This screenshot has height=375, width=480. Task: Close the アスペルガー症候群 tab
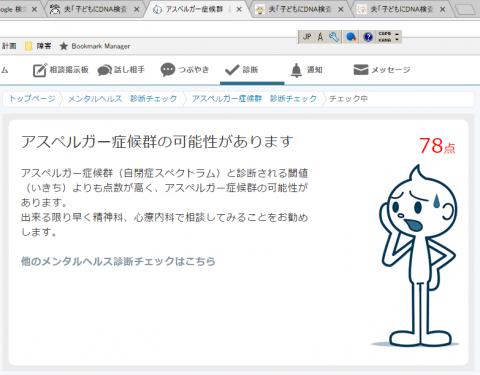239,9
